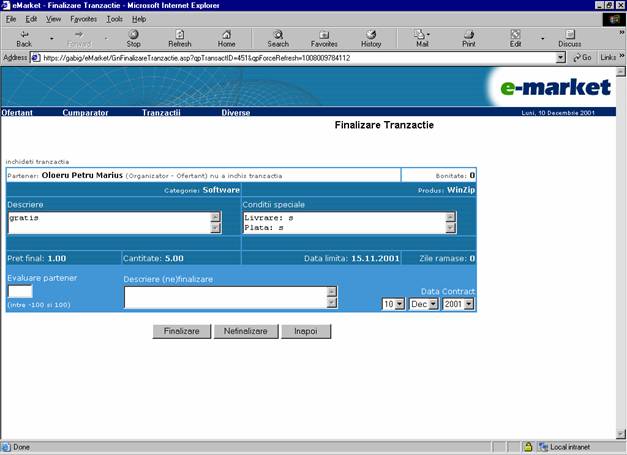Viewport: 627px width, 455px height.
Task: Click the Back toolbar icon
Action: (x=24, y=38)
